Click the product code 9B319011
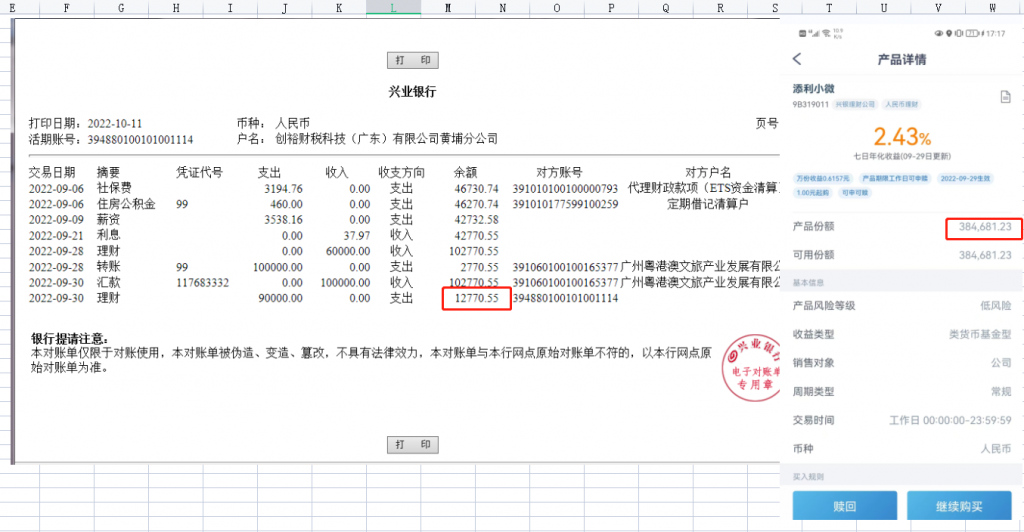The width and height of the screenshot is (1024, 532). (810, 104)
